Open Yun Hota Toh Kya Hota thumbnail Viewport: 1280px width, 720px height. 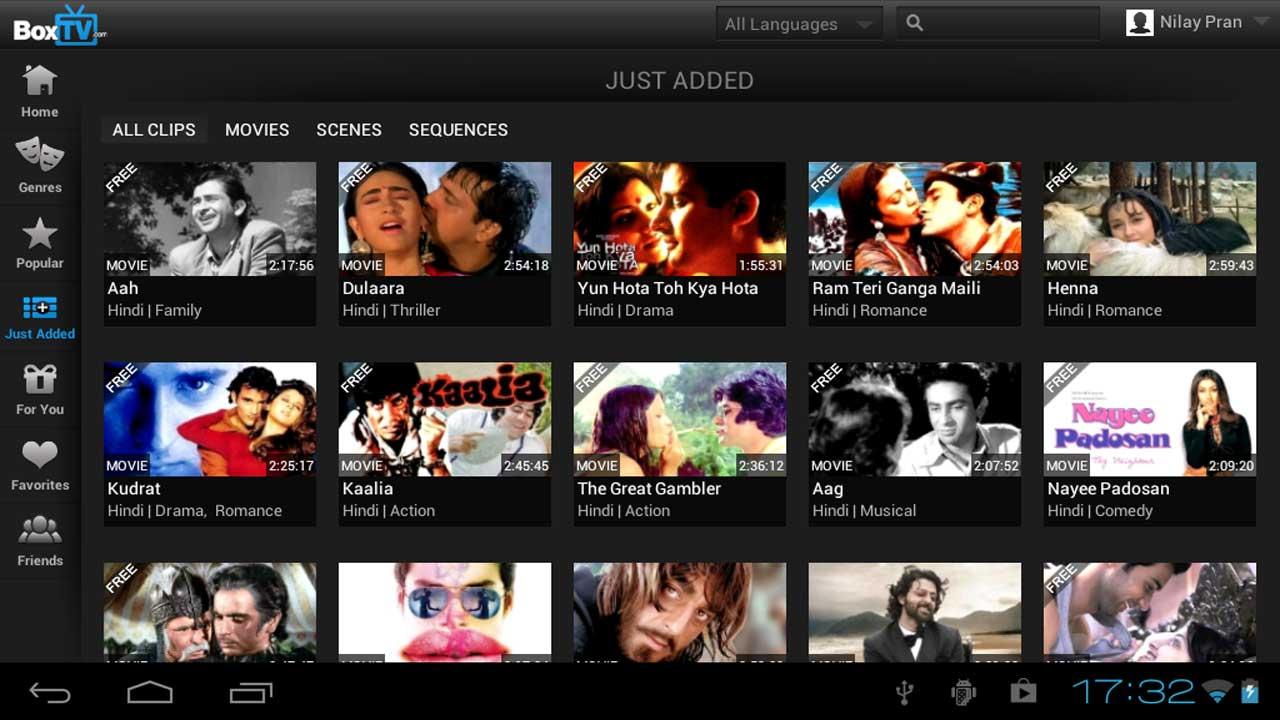click(x=680, y=219)
